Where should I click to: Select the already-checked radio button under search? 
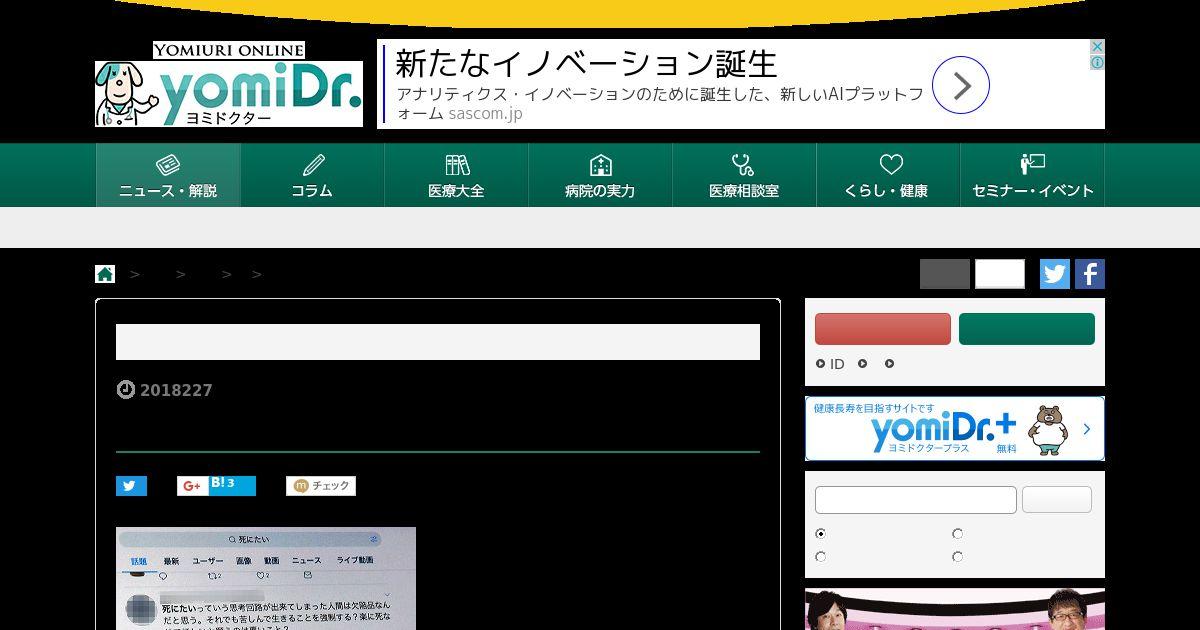tap(821, 534)
